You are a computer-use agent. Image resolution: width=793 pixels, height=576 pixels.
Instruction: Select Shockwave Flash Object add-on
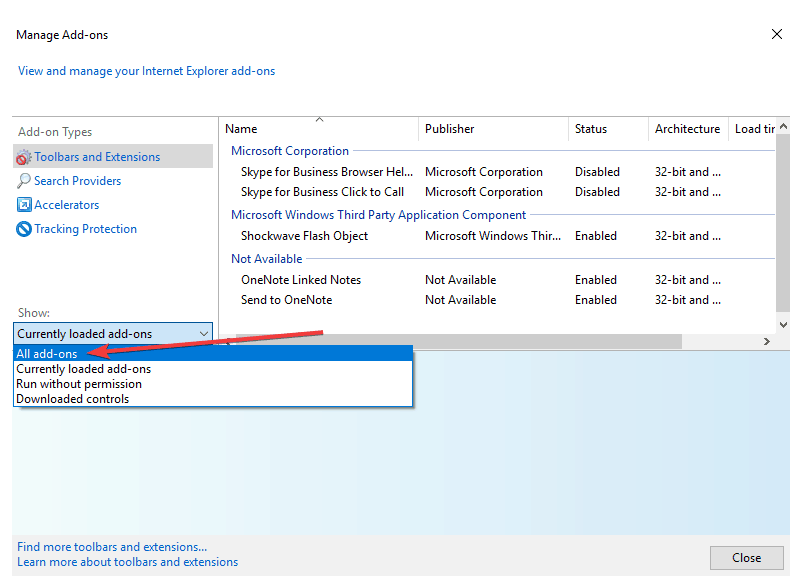[x=498, y=236]
